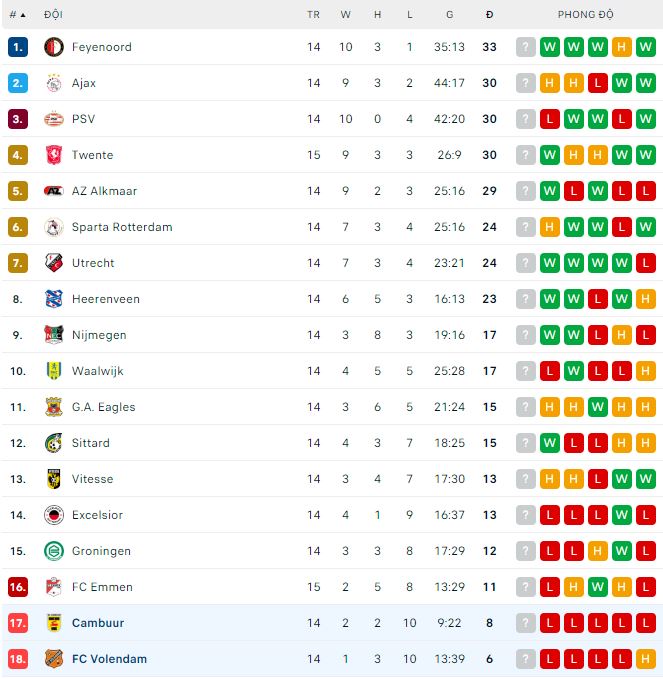Image resolution: width=663 pixels, height=679 pixels.
Task: Sort table by the # rank column
Action: click(x=17, y=15)
